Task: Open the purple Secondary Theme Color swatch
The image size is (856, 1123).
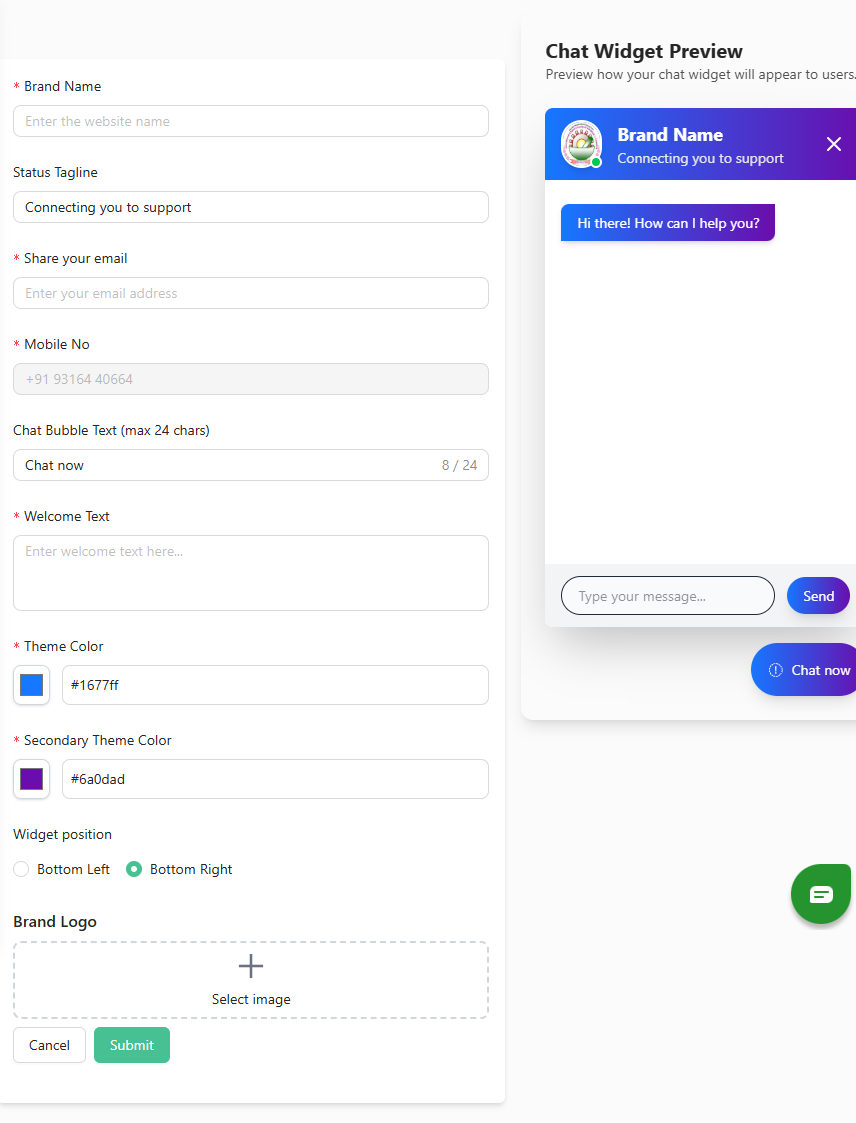Action: point(32,779)
